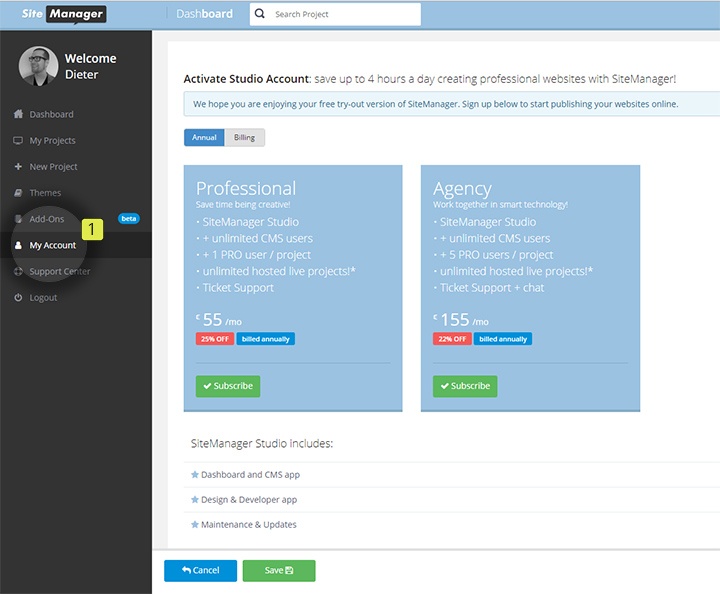Click inside the Search Project field
This screenshot has height=594, width=720.
coord(335,14)
